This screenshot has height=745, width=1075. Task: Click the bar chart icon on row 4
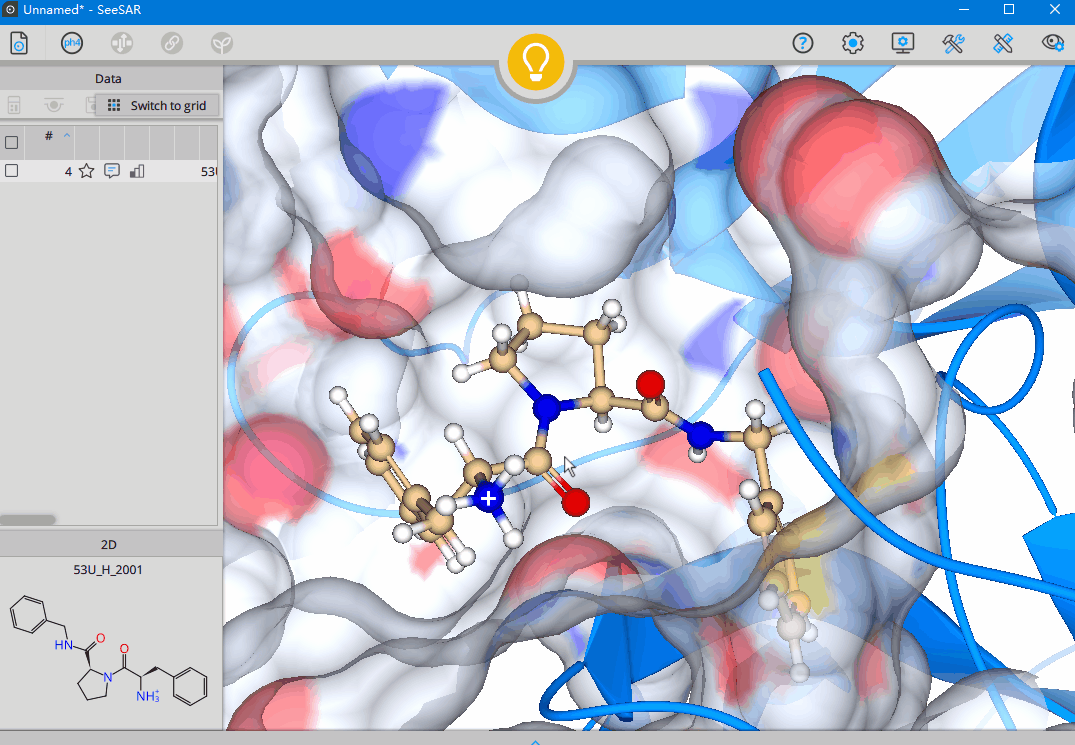137,171
